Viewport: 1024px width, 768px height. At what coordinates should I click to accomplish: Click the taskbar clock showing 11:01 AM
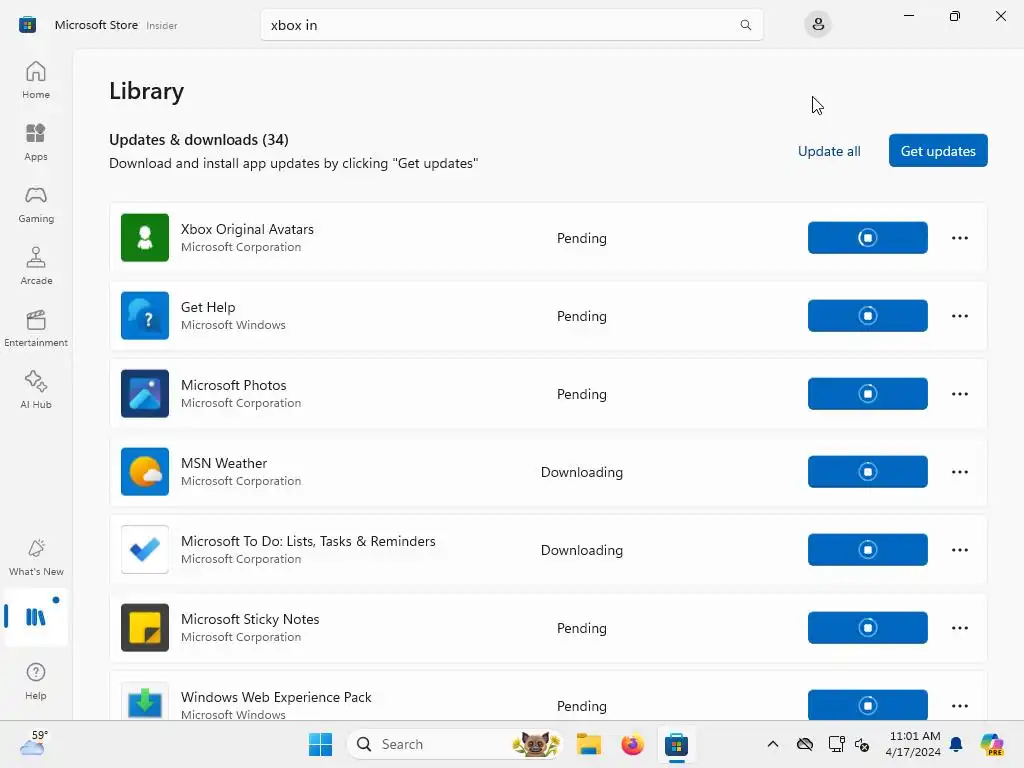click(x=913, y=744)
